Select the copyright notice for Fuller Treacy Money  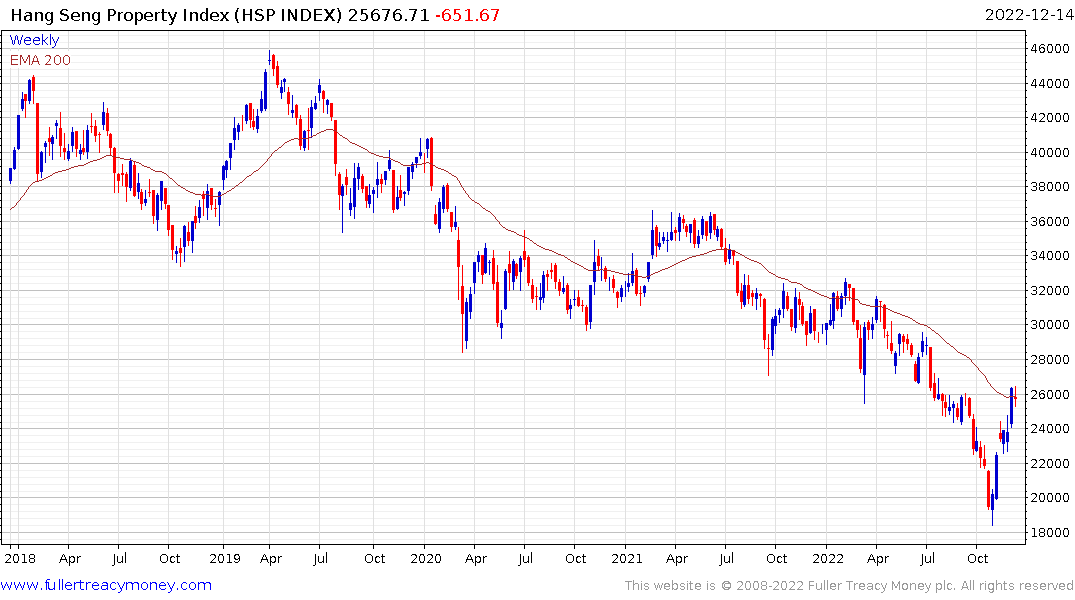[849, 586]
